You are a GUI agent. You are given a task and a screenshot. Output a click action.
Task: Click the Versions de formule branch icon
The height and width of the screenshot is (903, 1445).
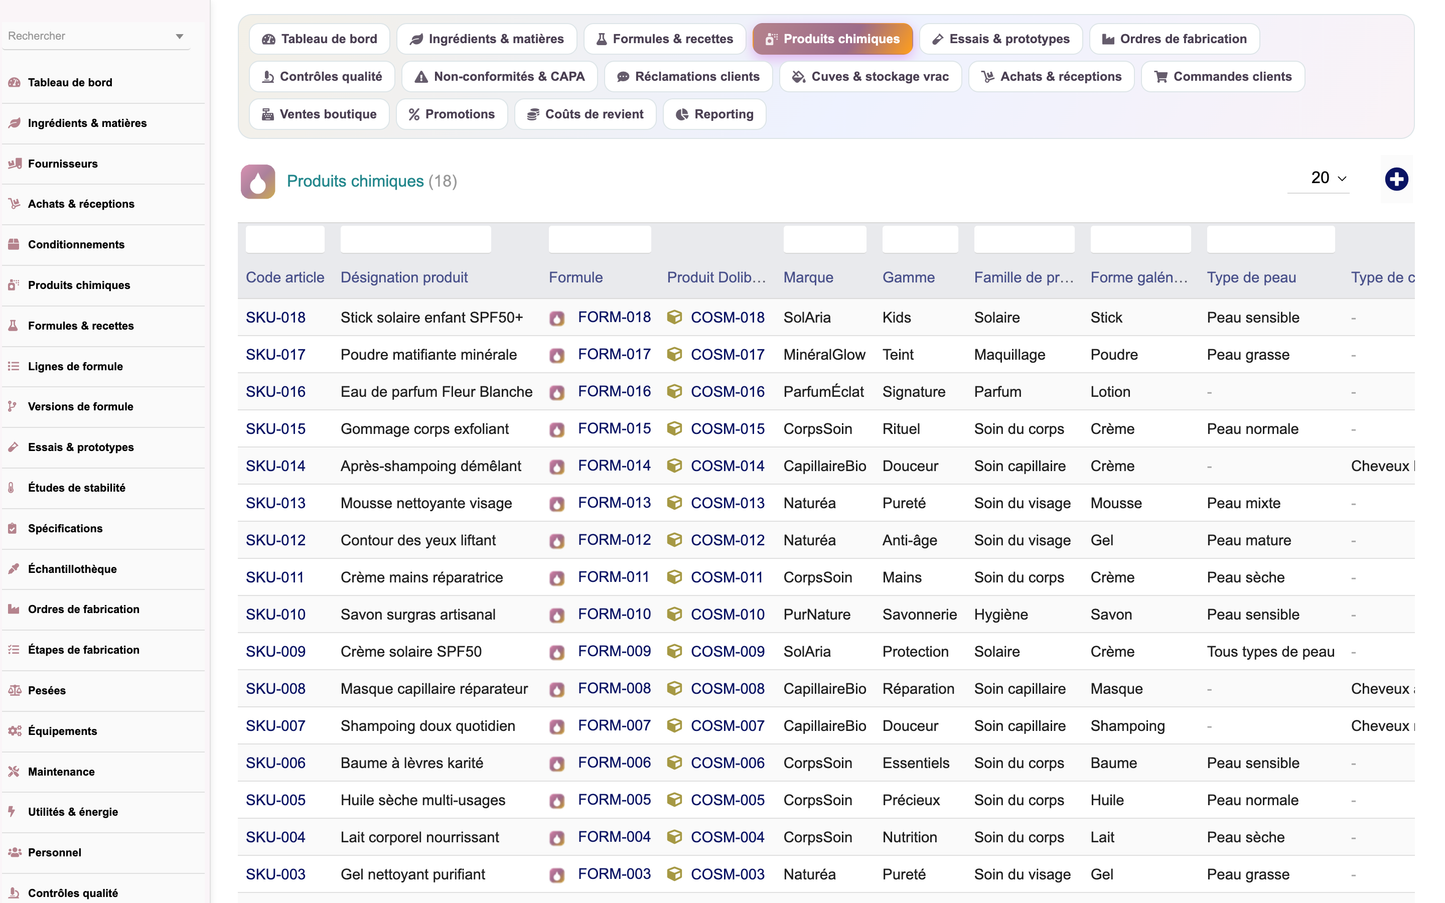click(14, 407)
